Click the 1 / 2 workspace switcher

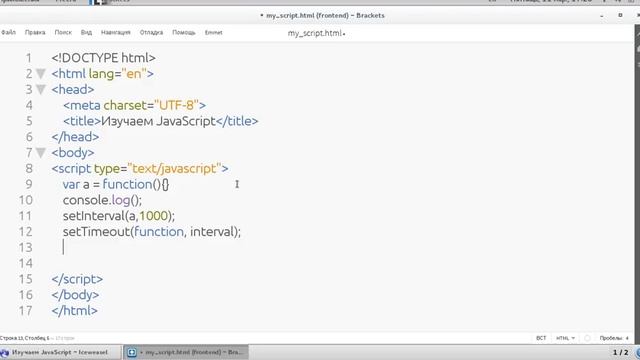[620, 352]
